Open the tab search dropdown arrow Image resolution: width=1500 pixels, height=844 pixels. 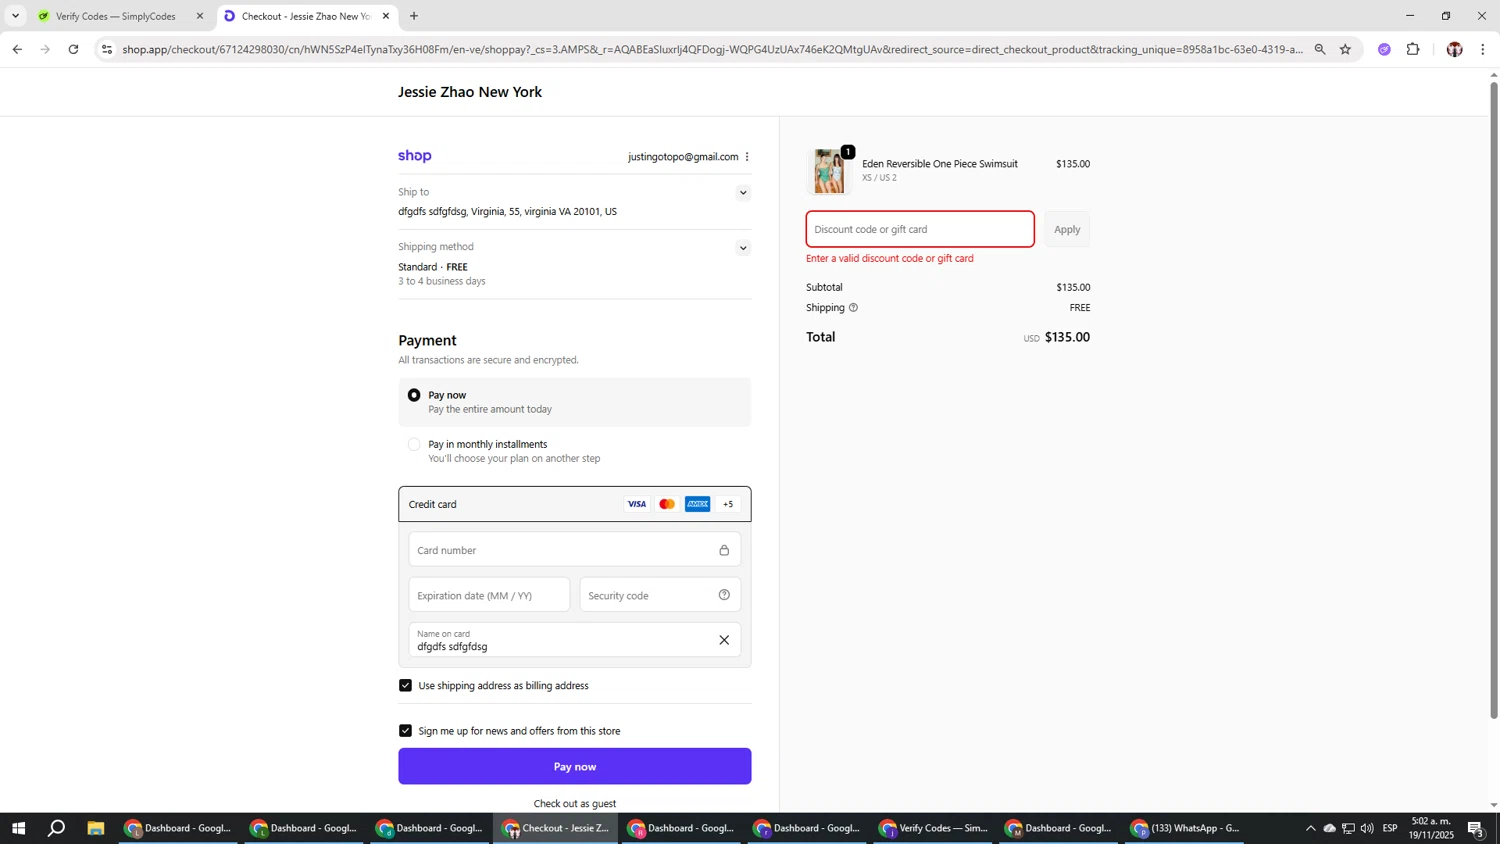(x=15, y=16)
